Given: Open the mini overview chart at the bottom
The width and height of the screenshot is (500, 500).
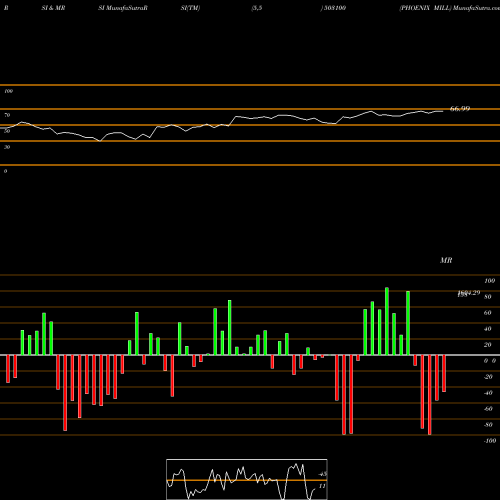Looking at the screenshot, I should [247, 479].
